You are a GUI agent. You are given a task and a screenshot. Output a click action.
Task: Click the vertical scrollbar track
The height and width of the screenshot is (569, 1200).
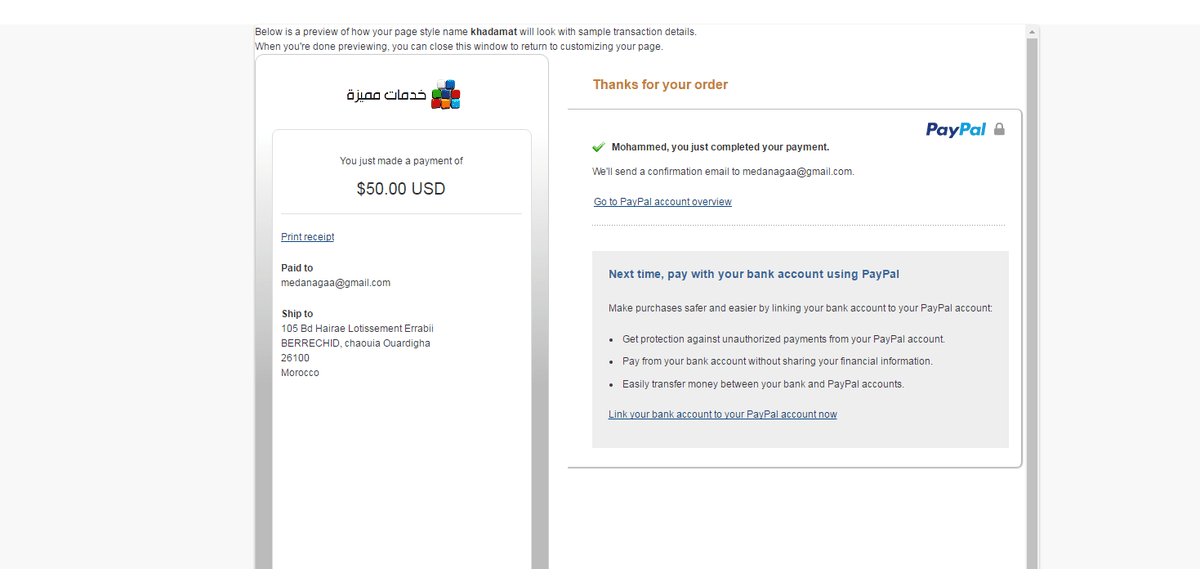[x=1032, y=300]
